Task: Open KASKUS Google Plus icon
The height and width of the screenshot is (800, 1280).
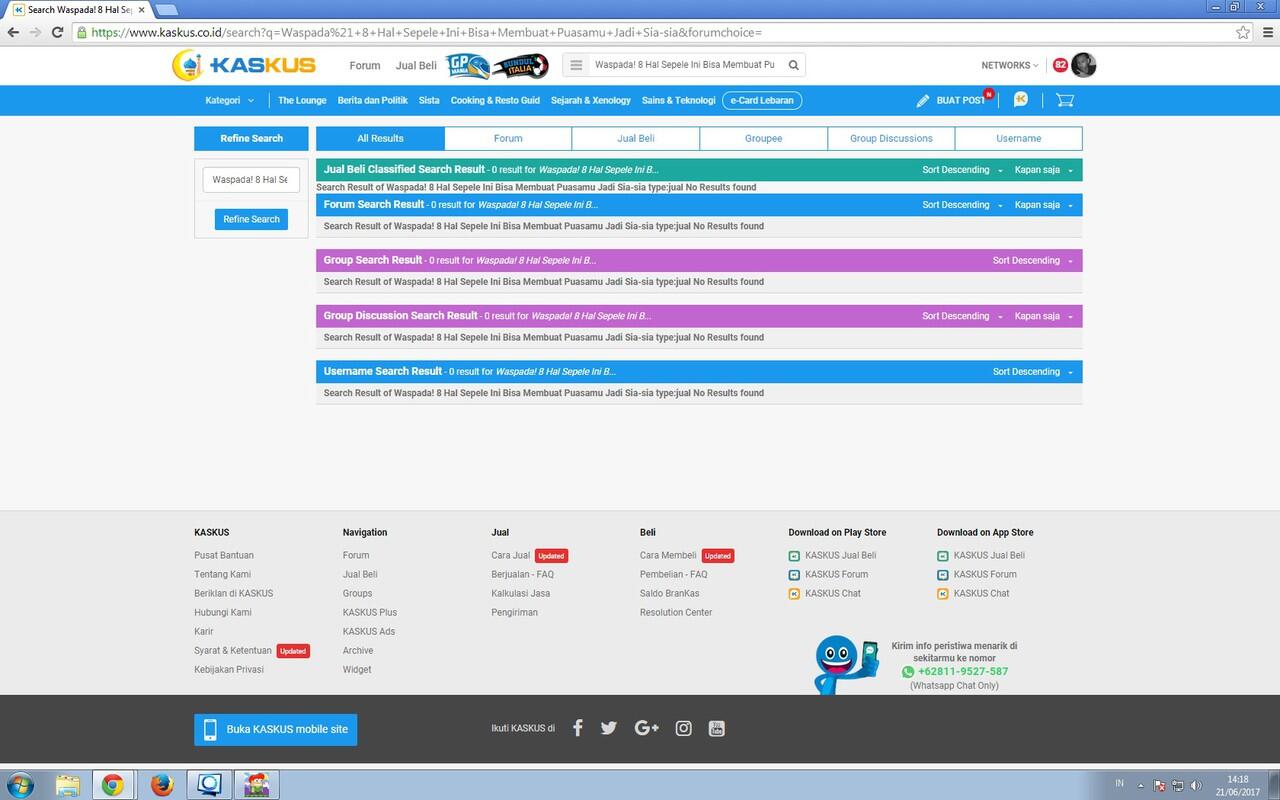Action: click(646, 728)
